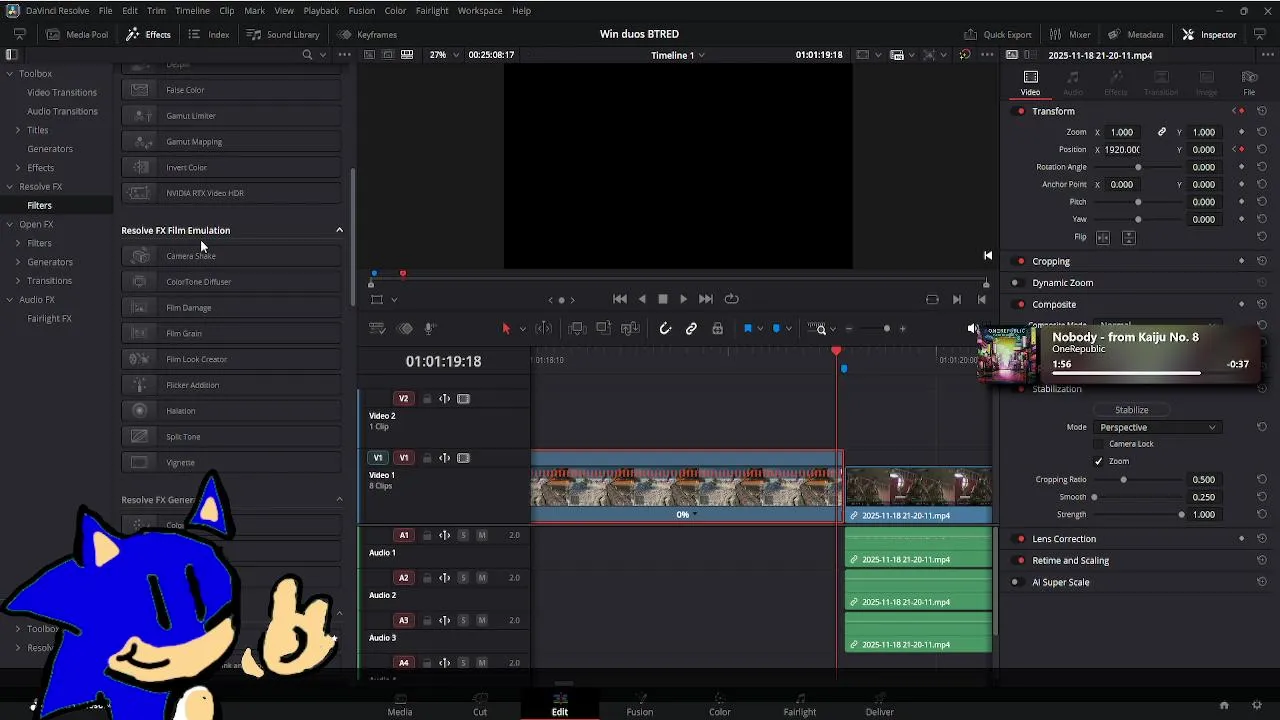Click the blue flag icon
Screen dimensions: 1280x720
click(747, 328)
